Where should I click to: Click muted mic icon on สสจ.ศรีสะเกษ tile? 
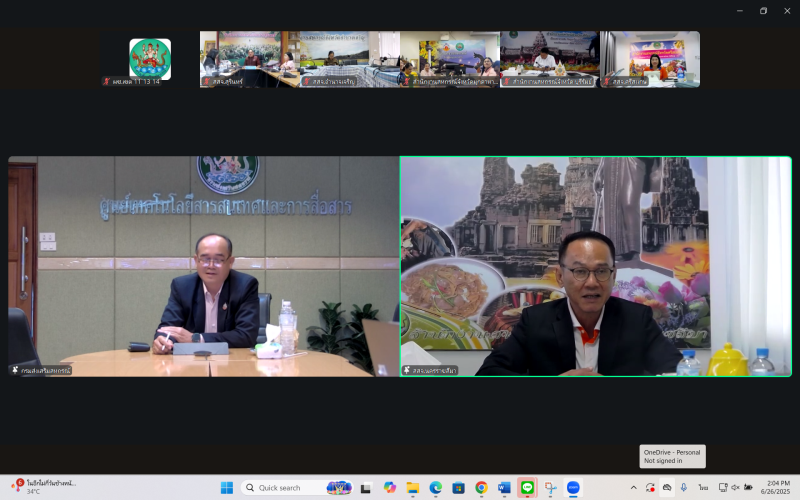pyautogui.click(x=607, y=82)
